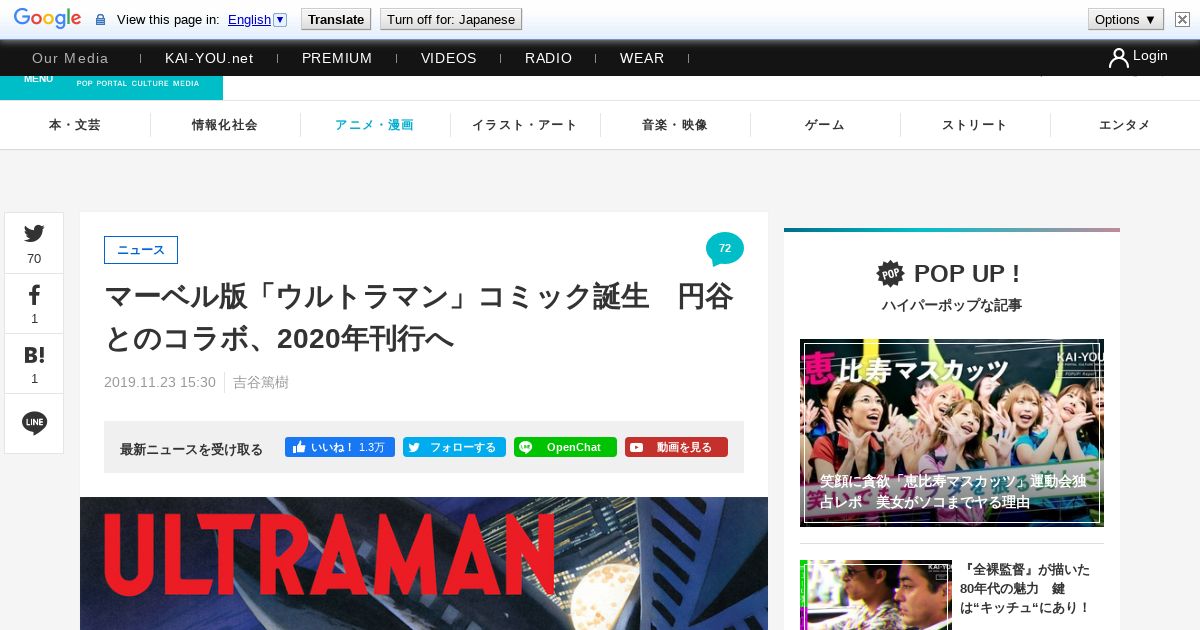Click the Google logo in translate bar

[47, 19]
